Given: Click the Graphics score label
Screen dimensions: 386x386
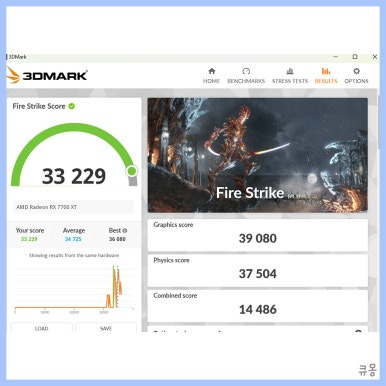Looking at the screenshot, I should pyautogui.click(x=173, y=225).
